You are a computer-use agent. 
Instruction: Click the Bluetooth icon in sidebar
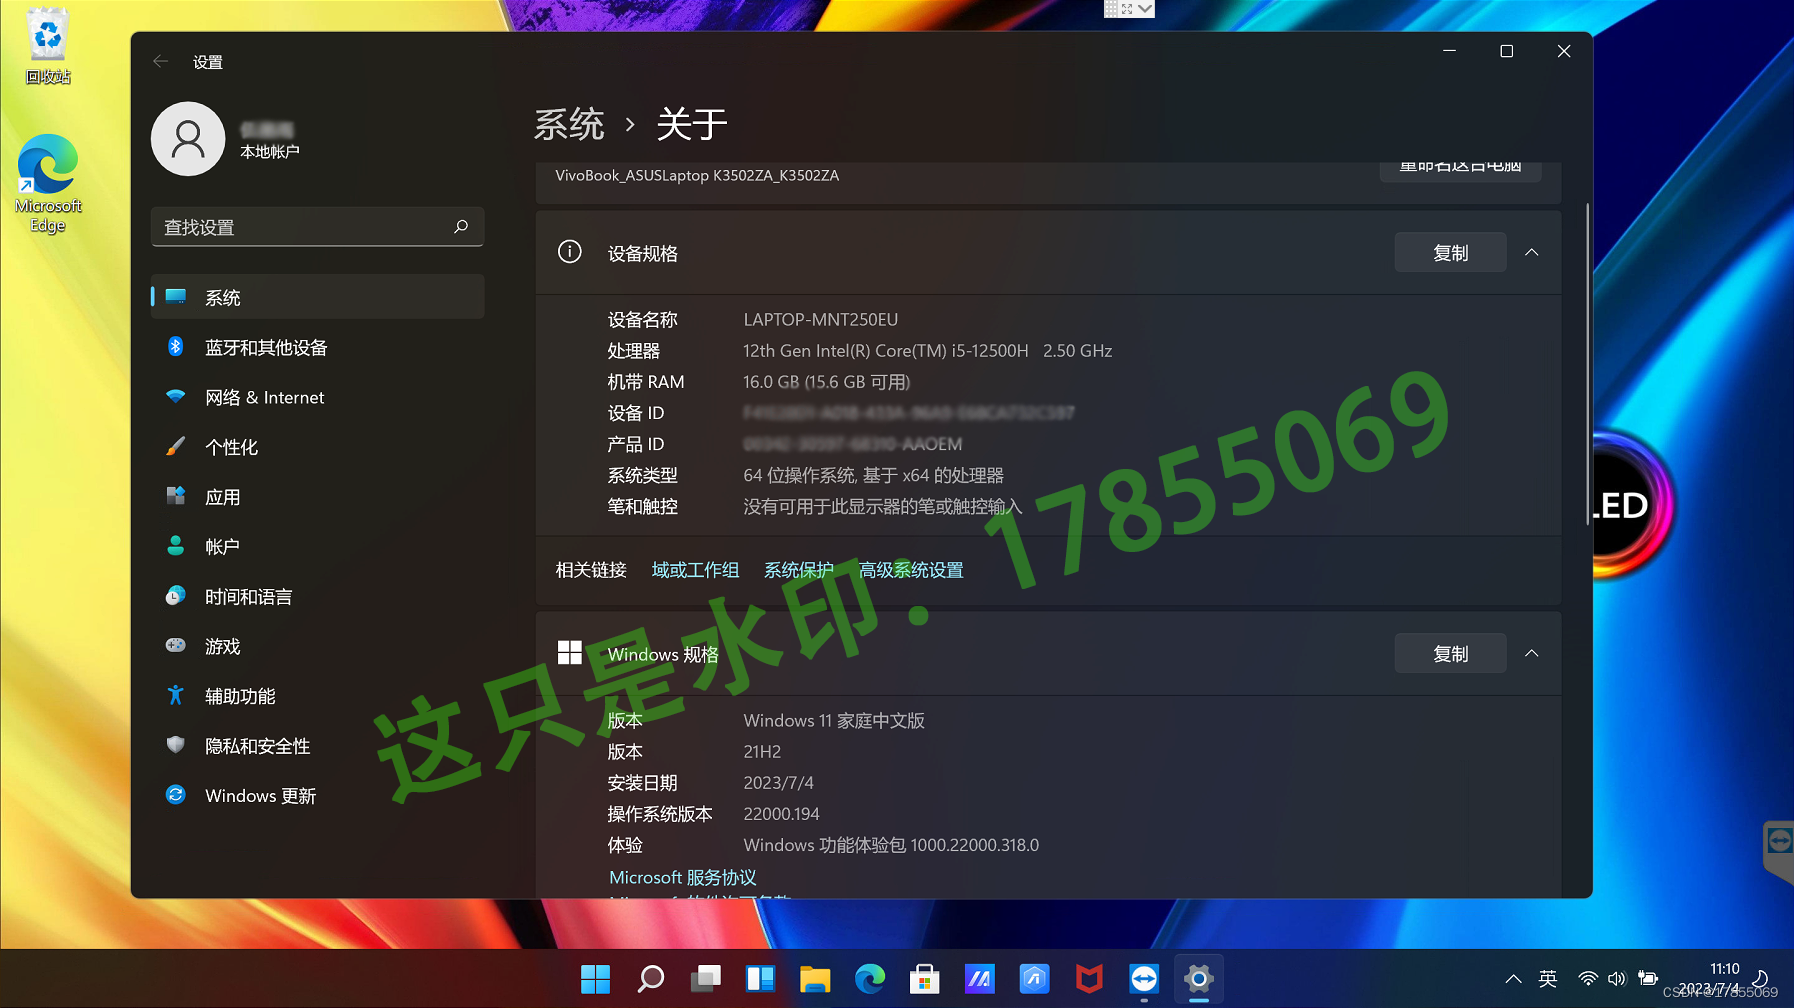pos(175,347)
